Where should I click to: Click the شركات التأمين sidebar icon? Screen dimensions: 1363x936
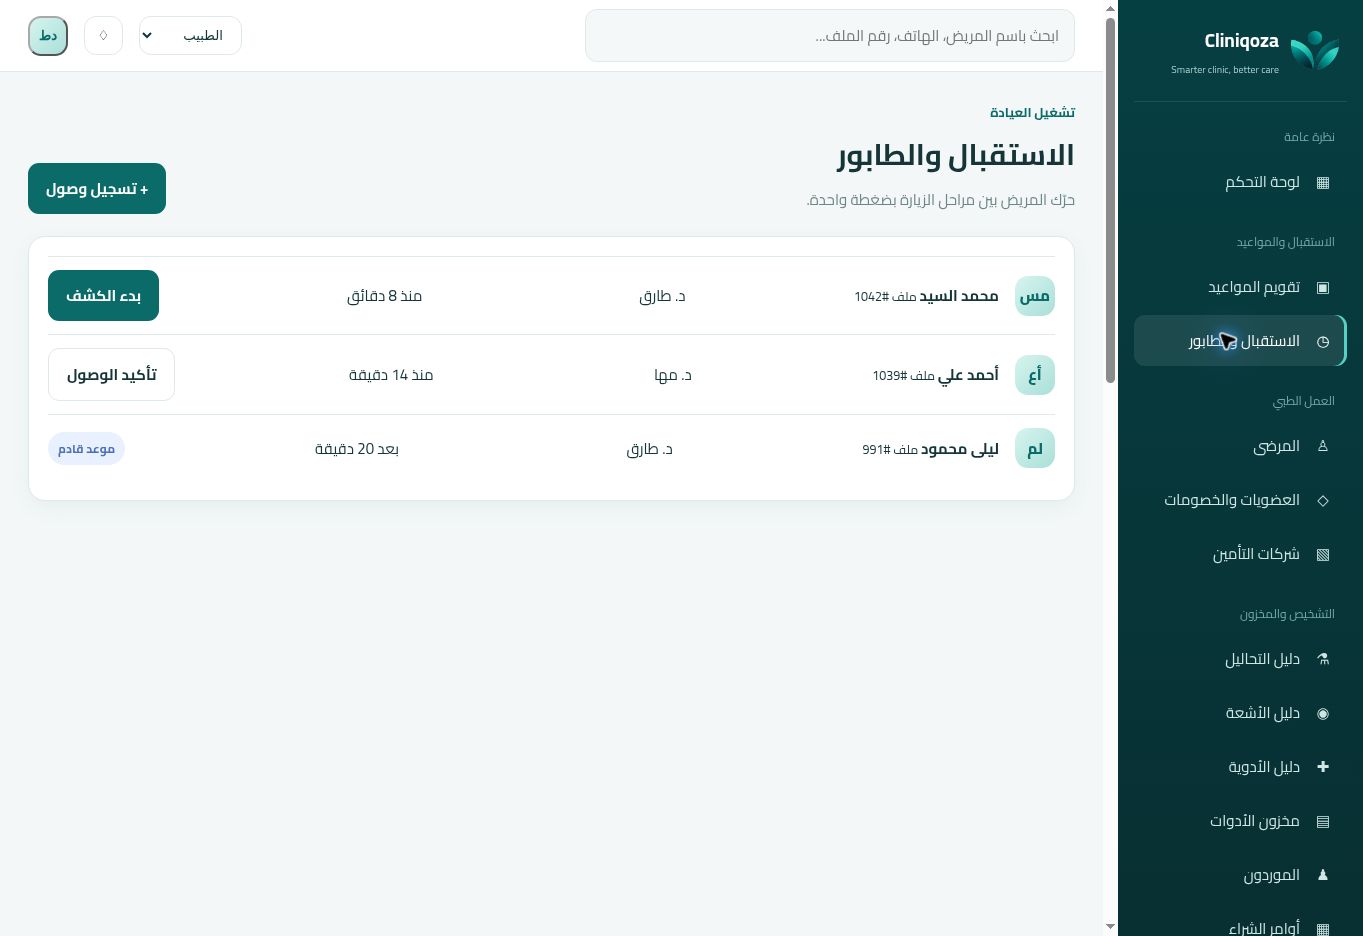tap(1323, 554)
